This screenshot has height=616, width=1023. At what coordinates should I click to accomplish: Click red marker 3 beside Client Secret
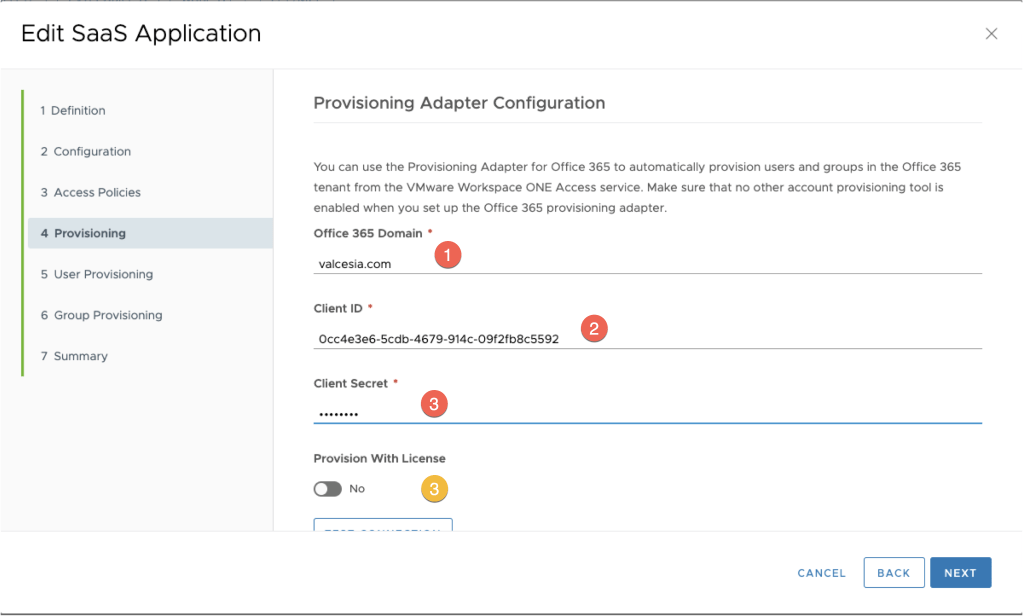tap(433, 404)
